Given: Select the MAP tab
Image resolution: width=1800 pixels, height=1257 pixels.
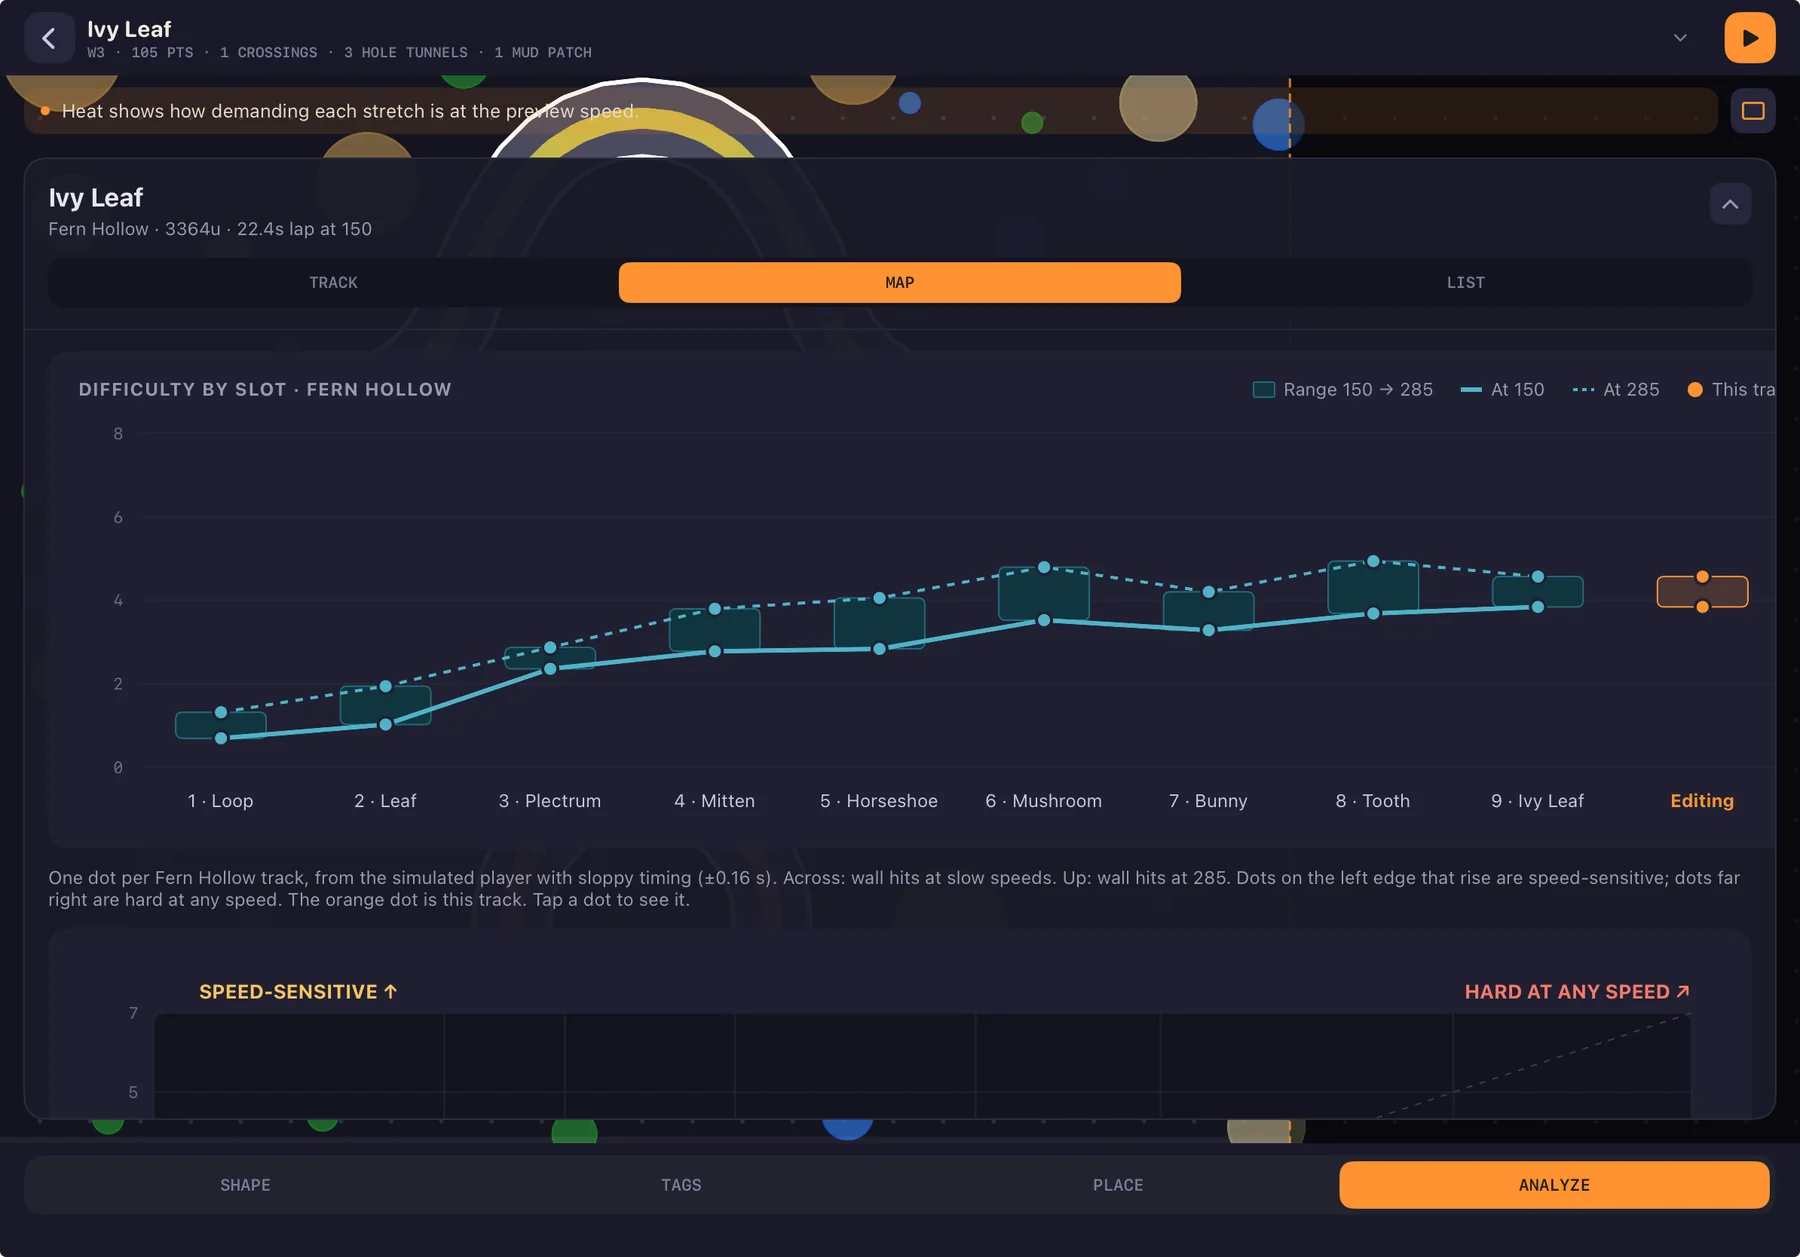Looking at the screenshot, I should pos(899,283).
